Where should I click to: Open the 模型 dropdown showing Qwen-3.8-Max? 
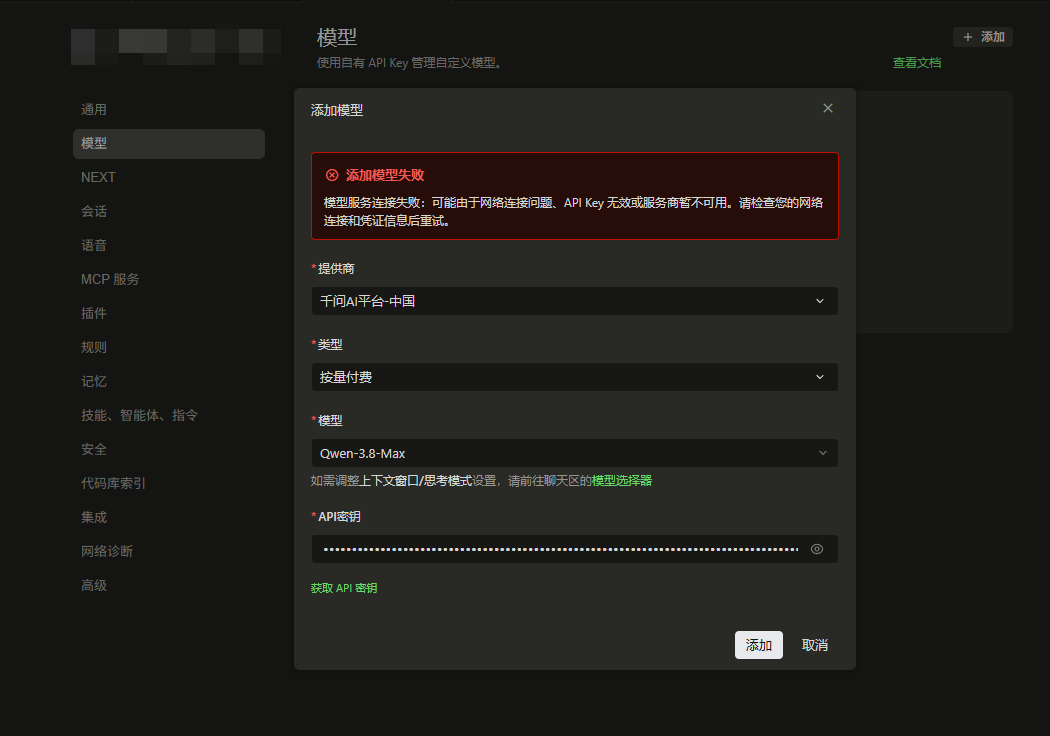click(x=575, y=453)
